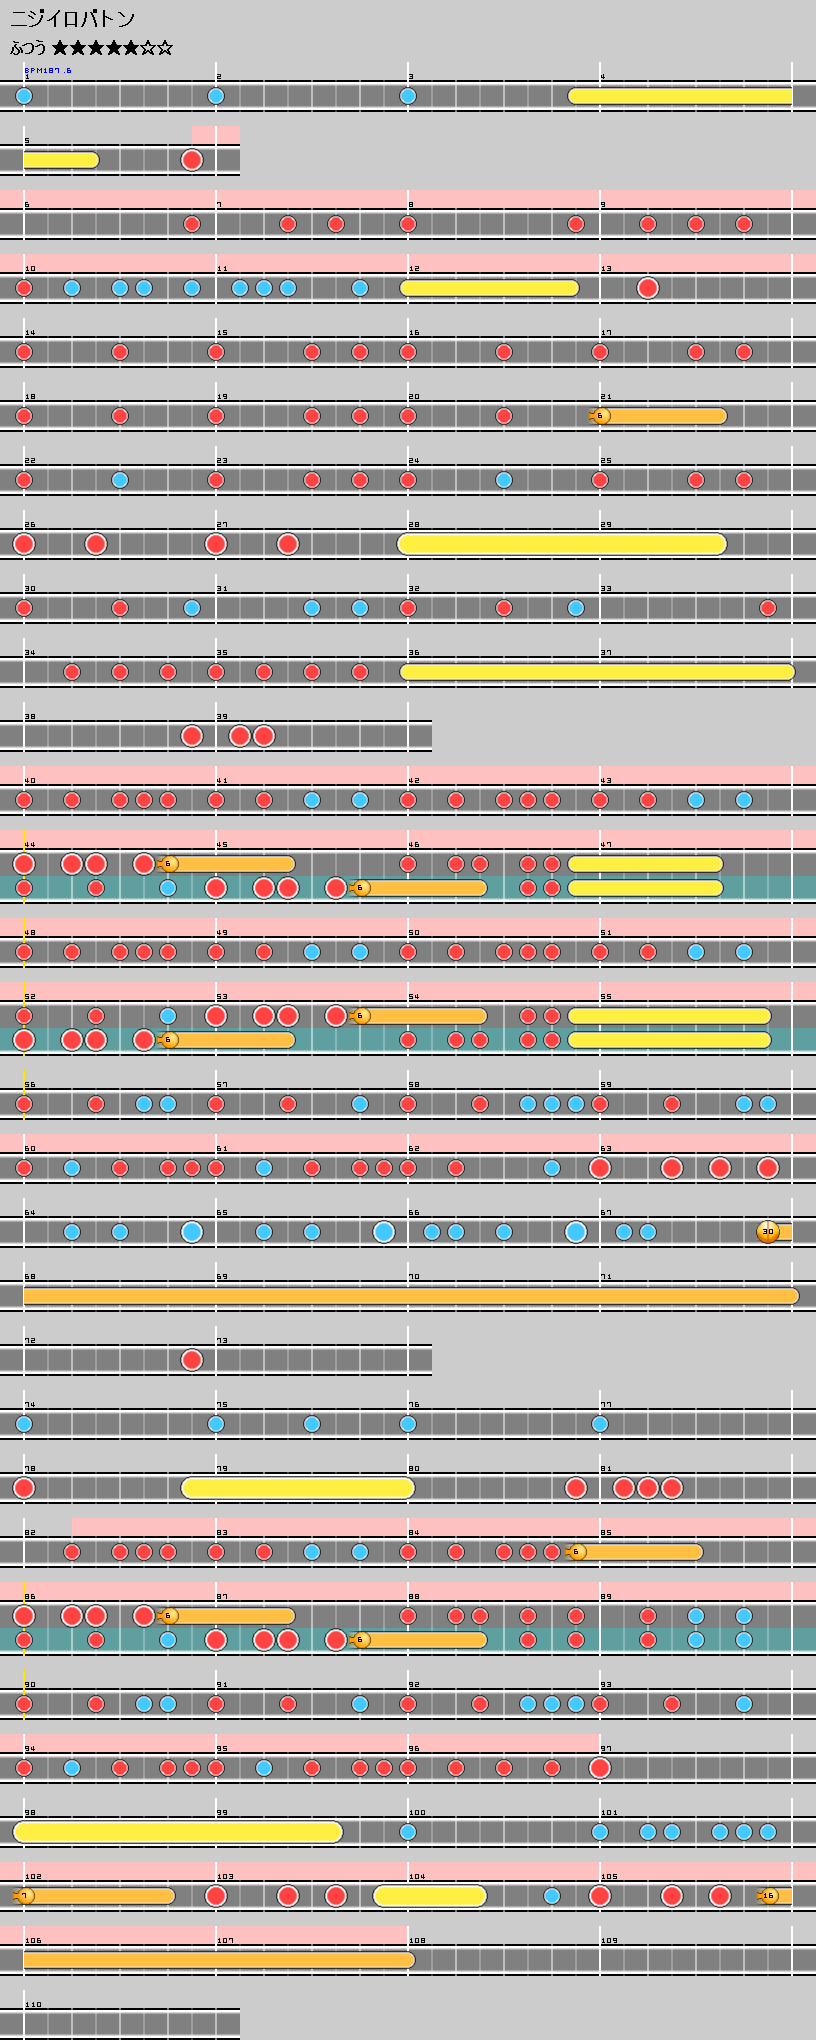This screenshot has height=2040, width=816.
Task: Click the large red note starting measure 26
Action: click(24, 544)
